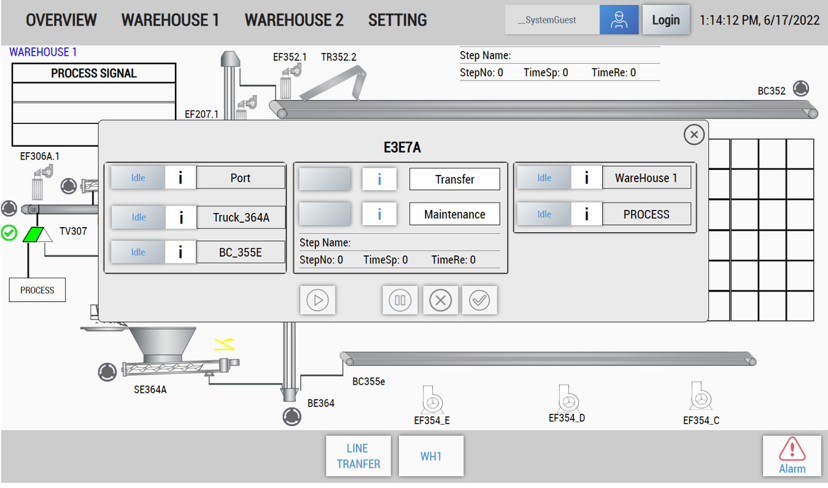
Task: Open the WAREHOUSE 2 tab
Action: click(x=294, y=20)
